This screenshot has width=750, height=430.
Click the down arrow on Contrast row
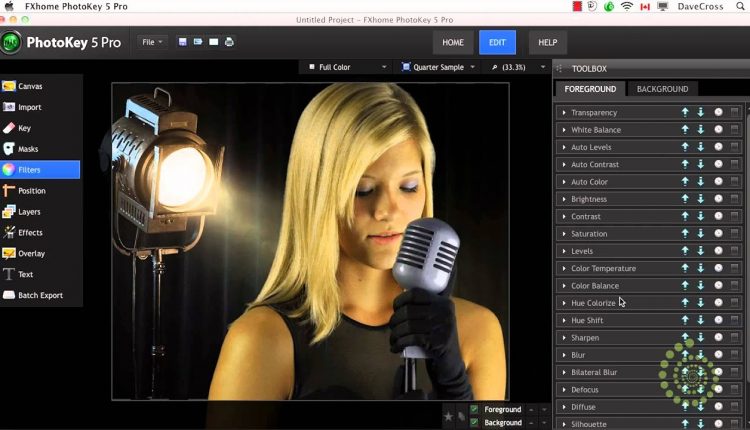[701, 216]
